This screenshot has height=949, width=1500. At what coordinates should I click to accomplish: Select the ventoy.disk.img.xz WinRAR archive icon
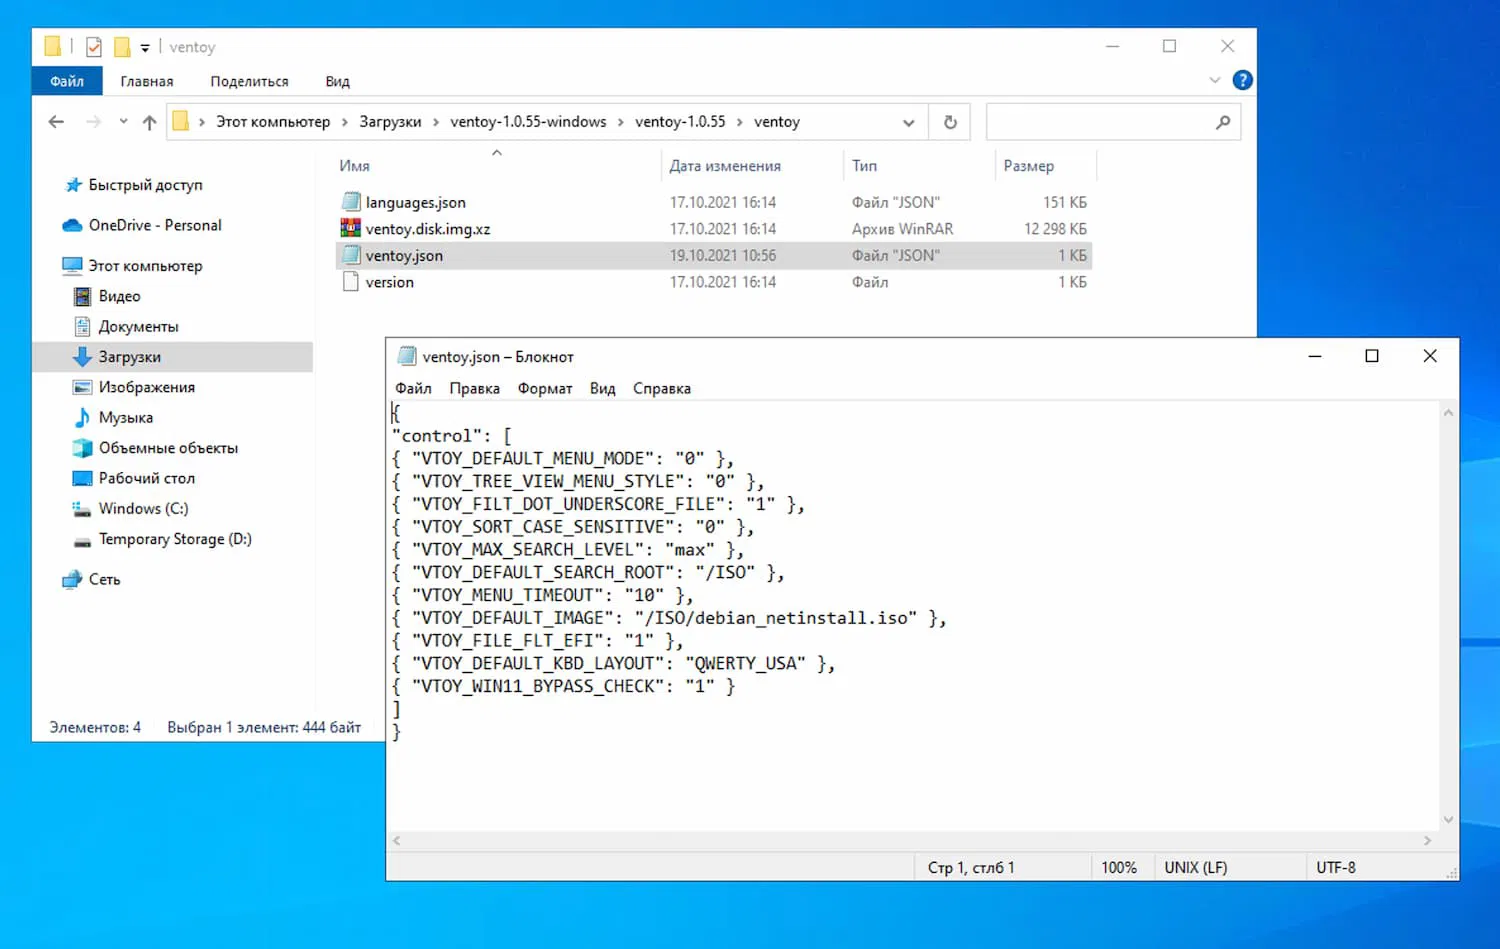(x=350, y=229)
